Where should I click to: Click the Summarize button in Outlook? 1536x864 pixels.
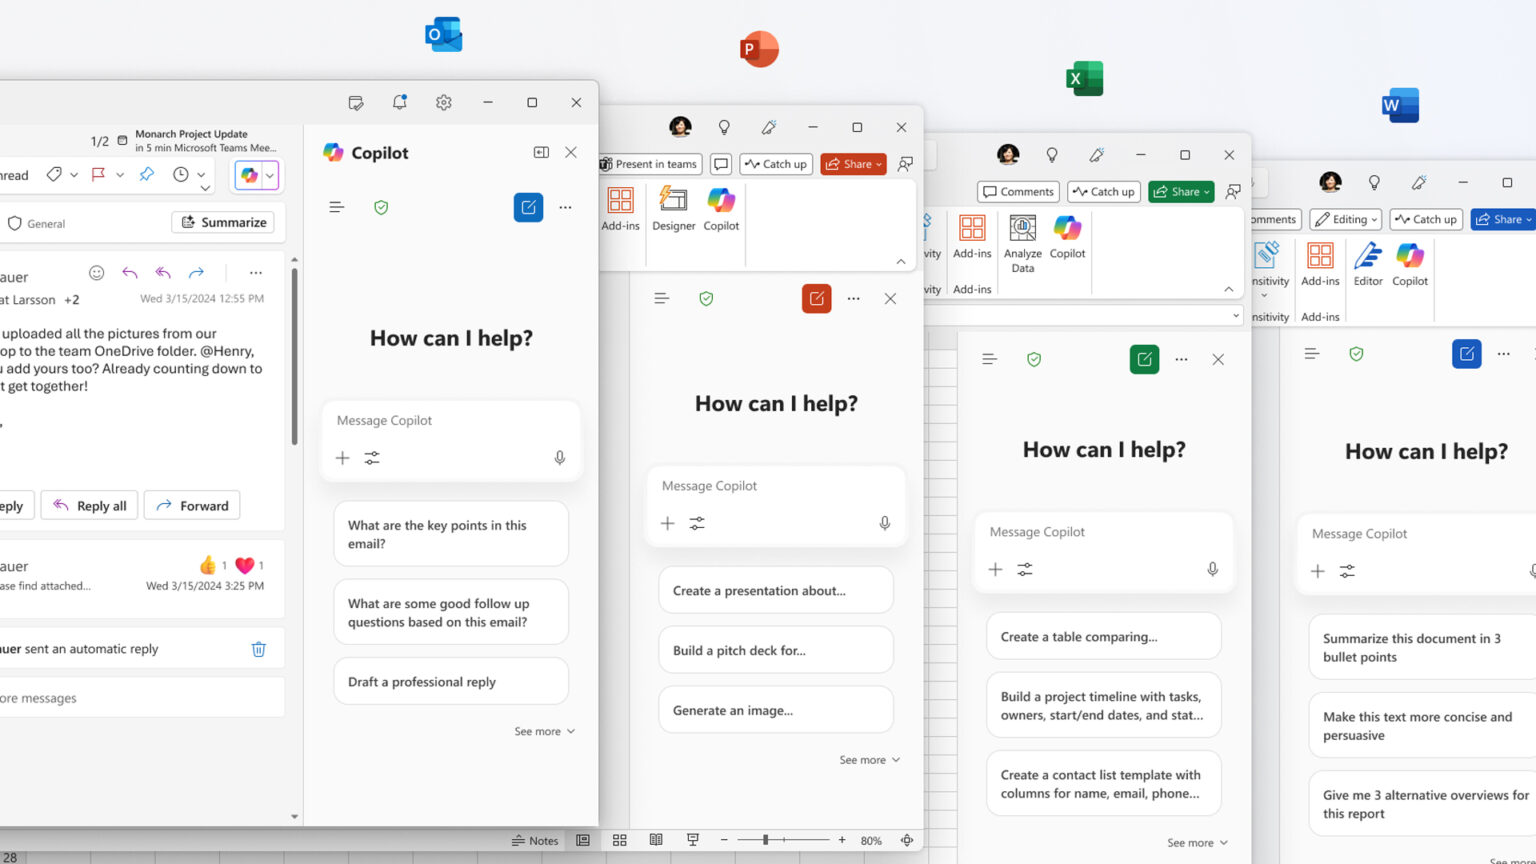click(224, 222)
